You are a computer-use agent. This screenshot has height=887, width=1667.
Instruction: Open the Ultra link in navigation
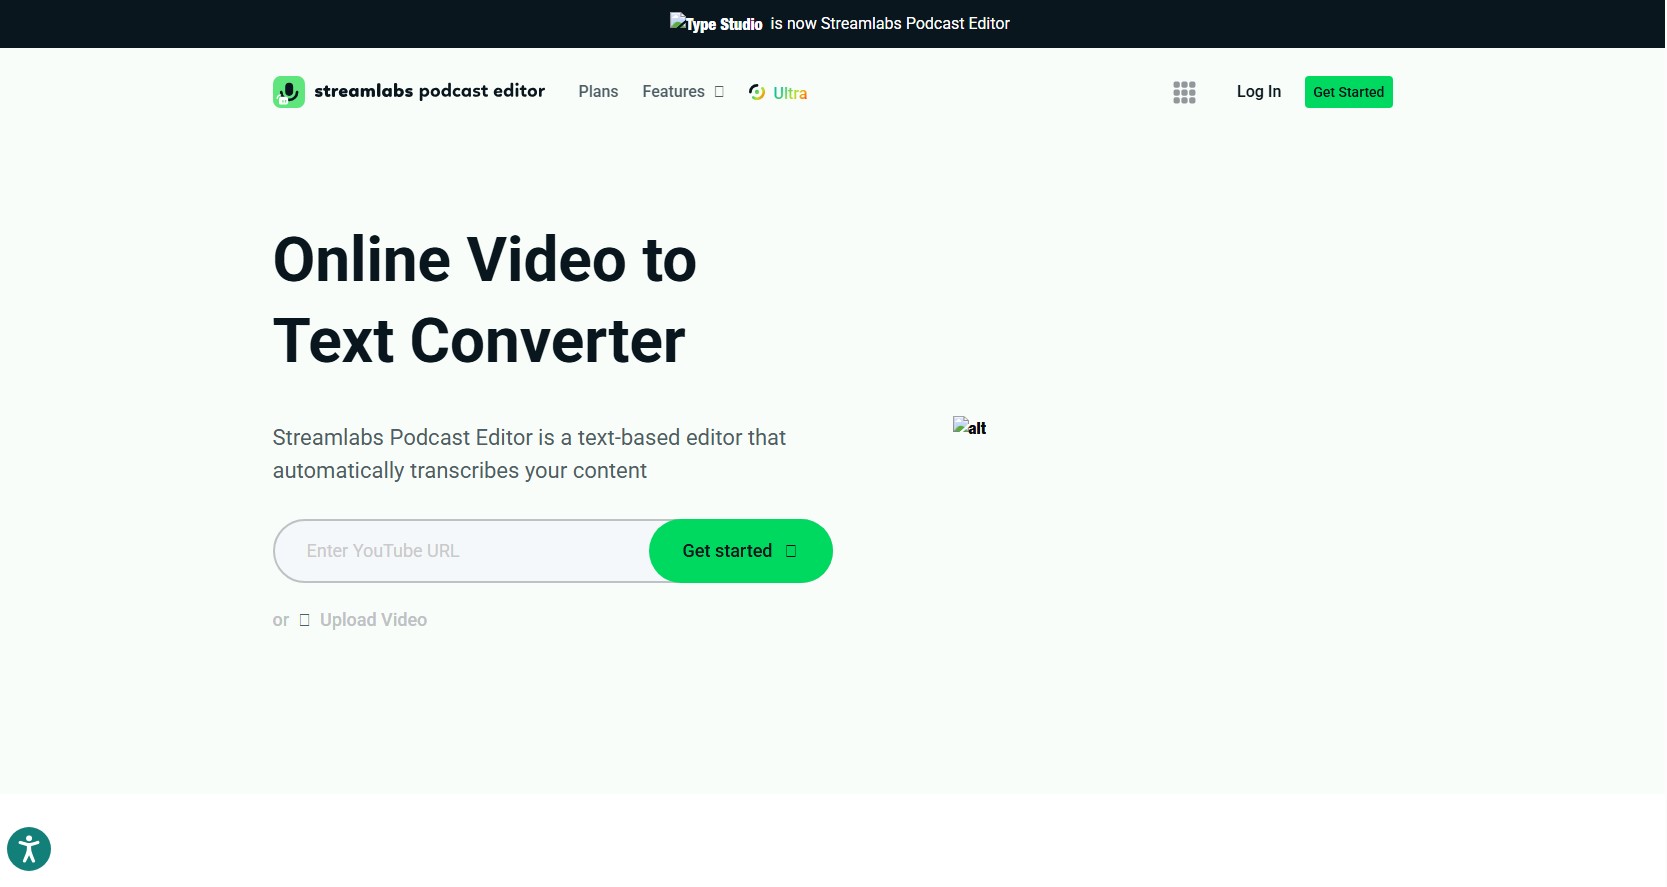[x=789, y=93]
